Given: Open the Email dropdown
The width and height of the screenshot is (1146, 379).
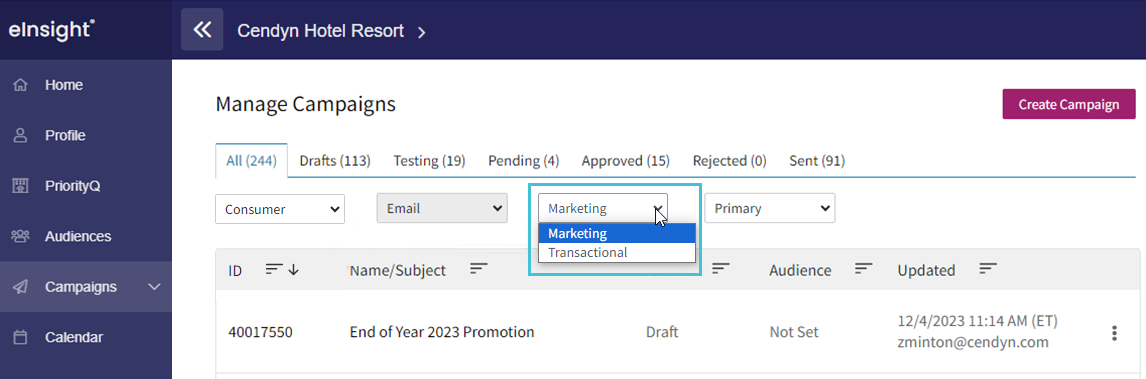Looking at the screenshot, I should click(x=442, y=208).
